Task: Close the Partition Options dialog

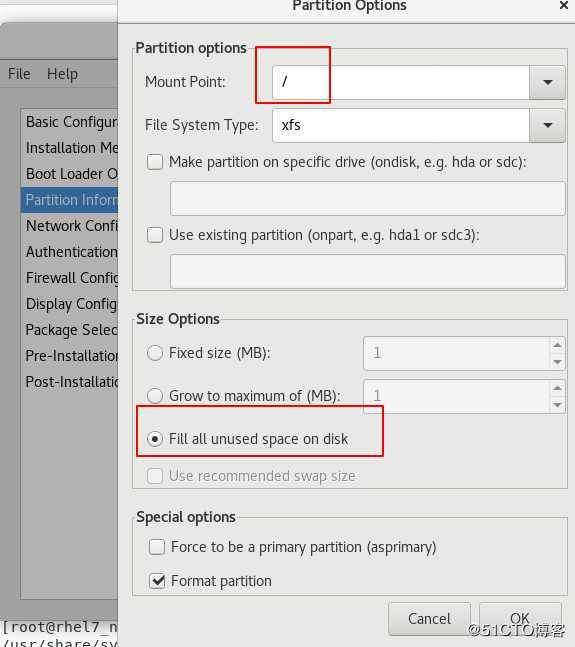Action: point(563,5)
